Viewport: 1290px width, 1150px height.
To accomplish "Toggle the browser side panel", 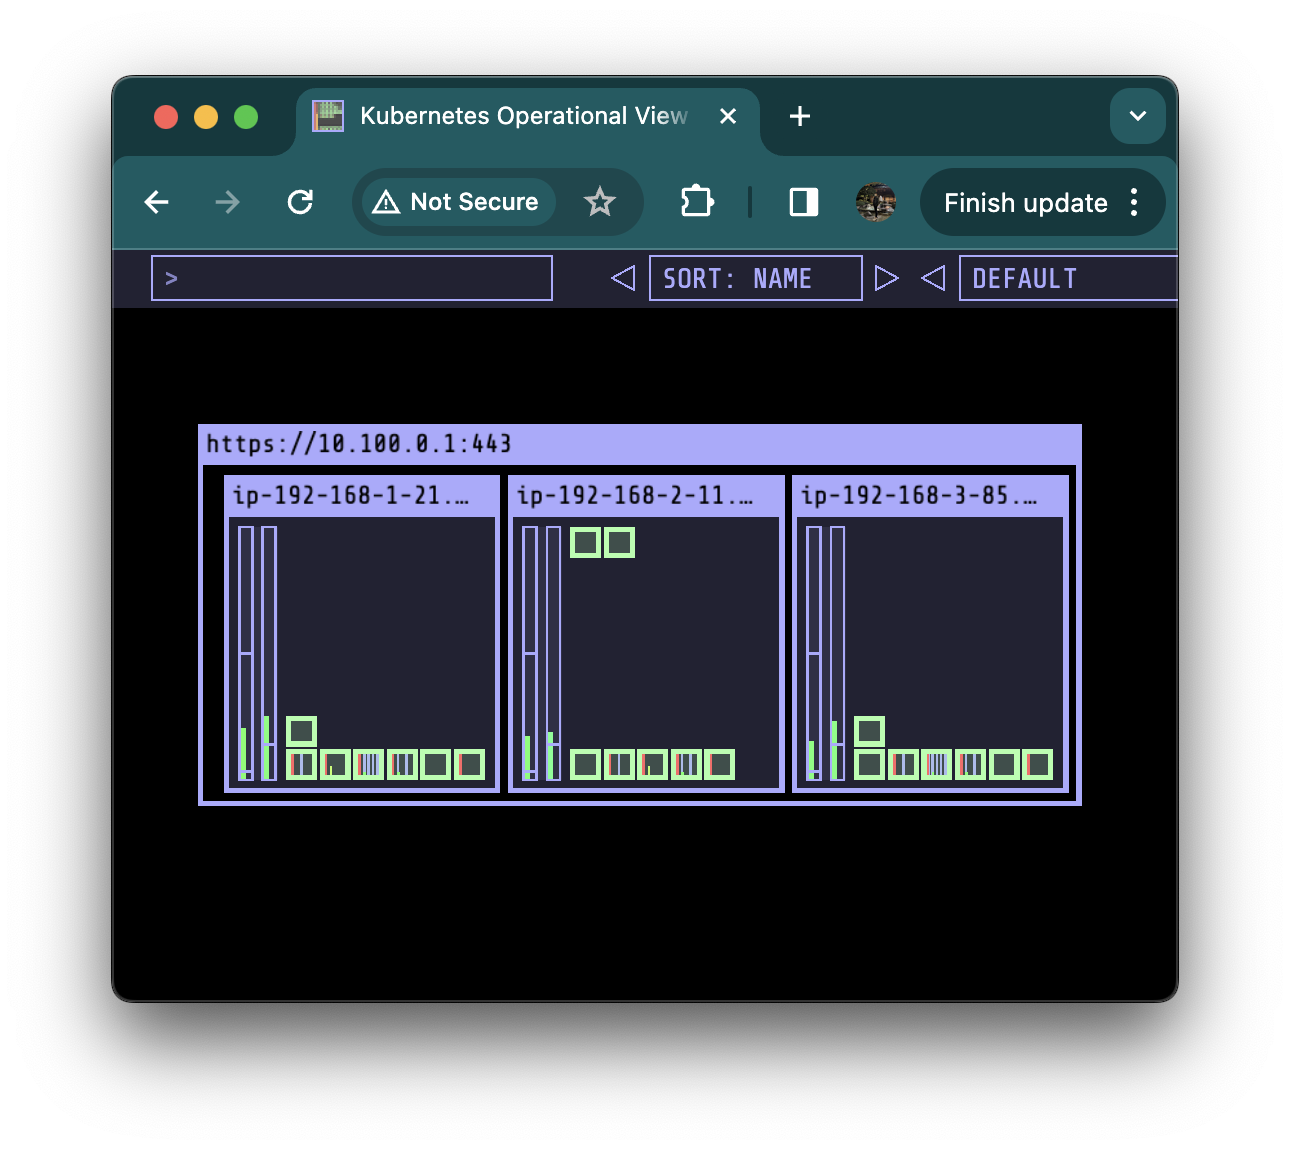I will (x=804, y=202).
